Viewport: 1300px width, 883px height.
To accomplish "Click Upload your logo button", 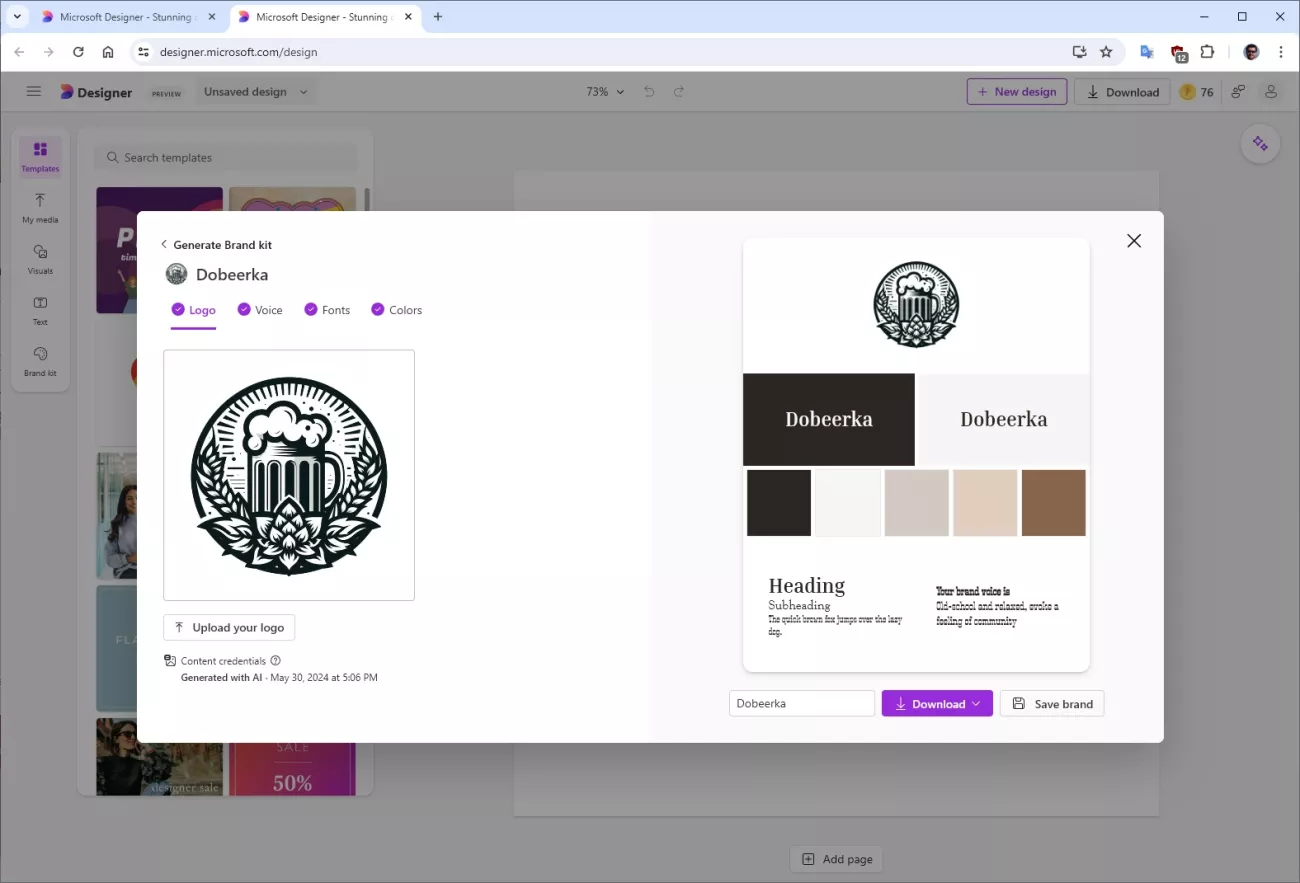I will coord(229,628).
